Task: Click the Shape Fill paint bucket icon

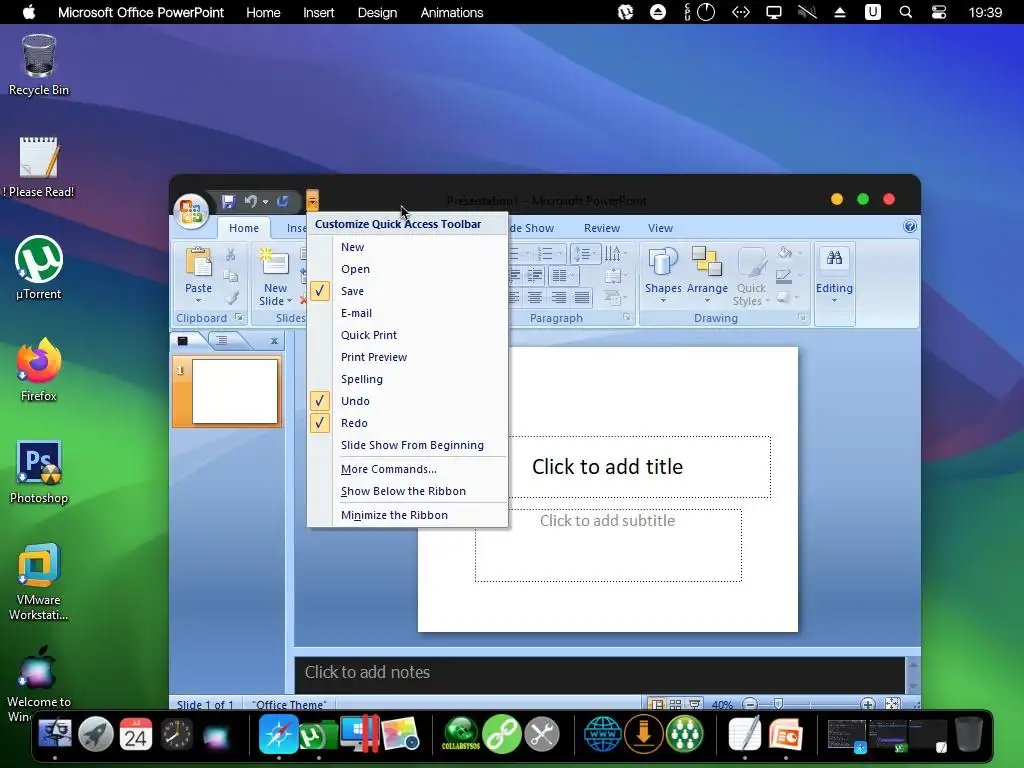Action: click(785, 253)
